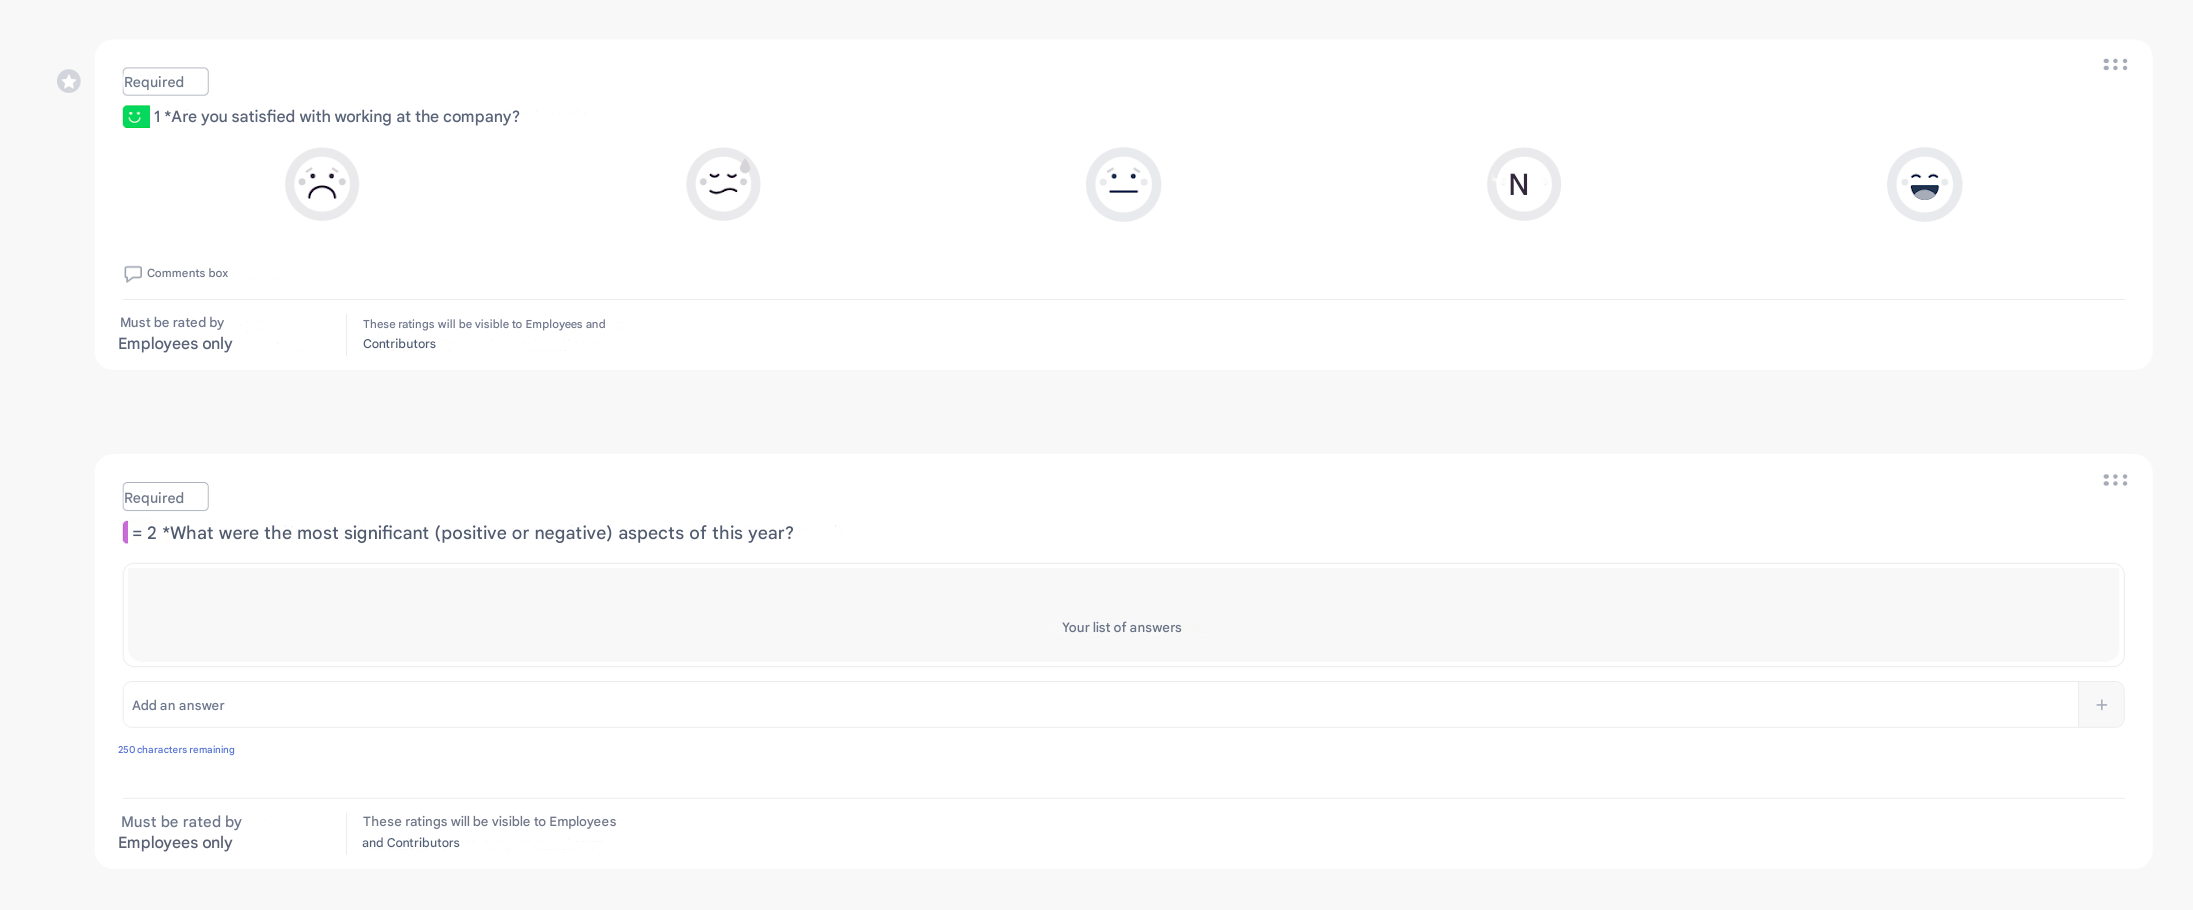Click "Employees only" rater setting on question 1
The height and width of the screenshot is (910, 2193).
(x=175, y=344)
